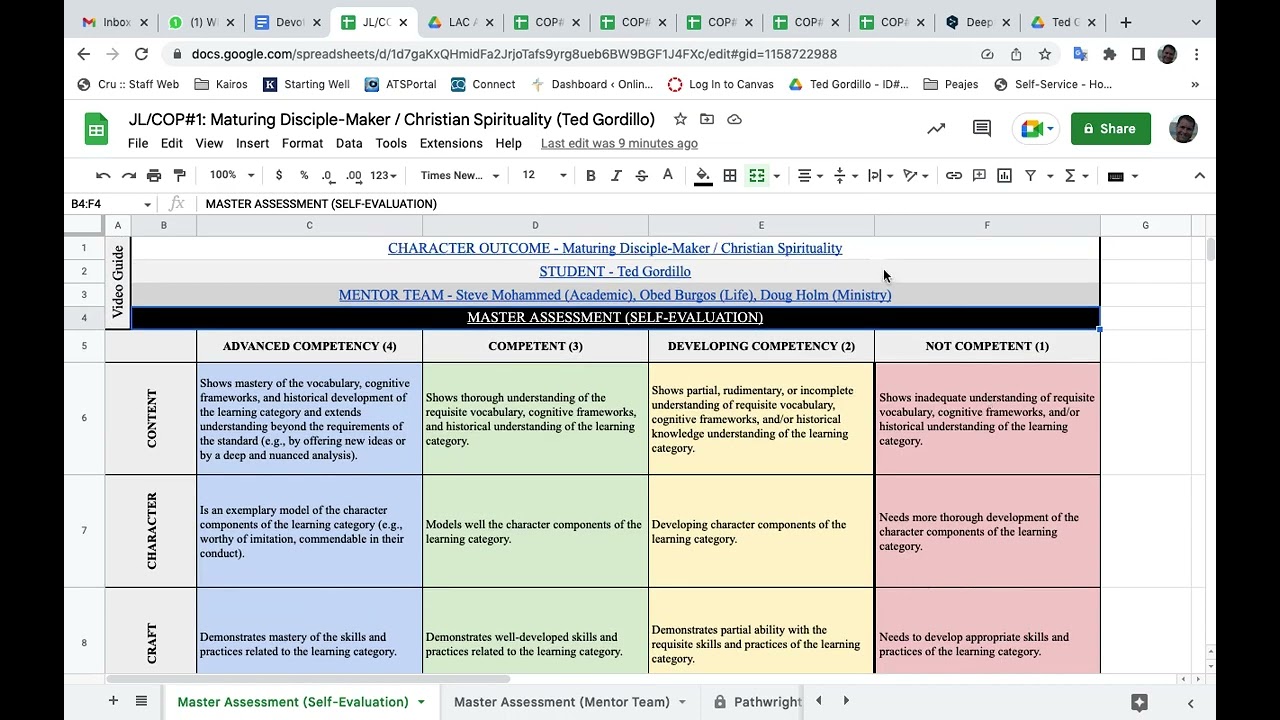Open vertical align dropdown
1280x720 pixels.
[x=845, y=176]
